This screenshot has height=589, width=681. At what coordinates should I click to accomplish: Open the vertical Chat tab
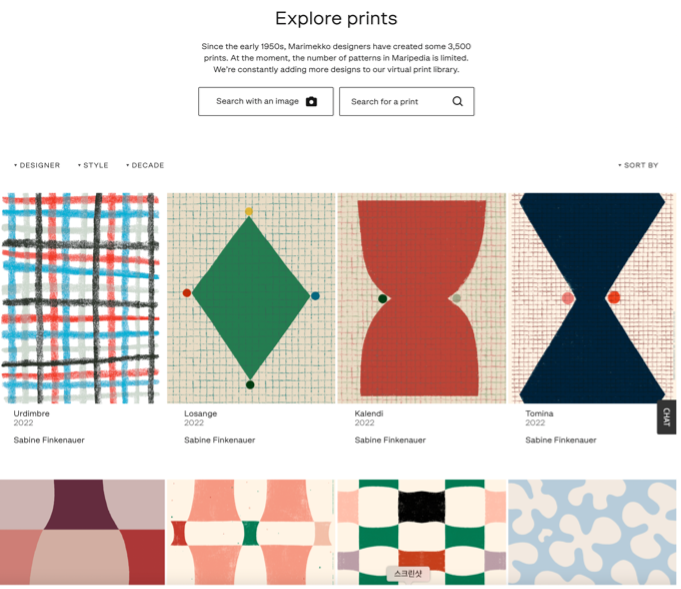666,417
